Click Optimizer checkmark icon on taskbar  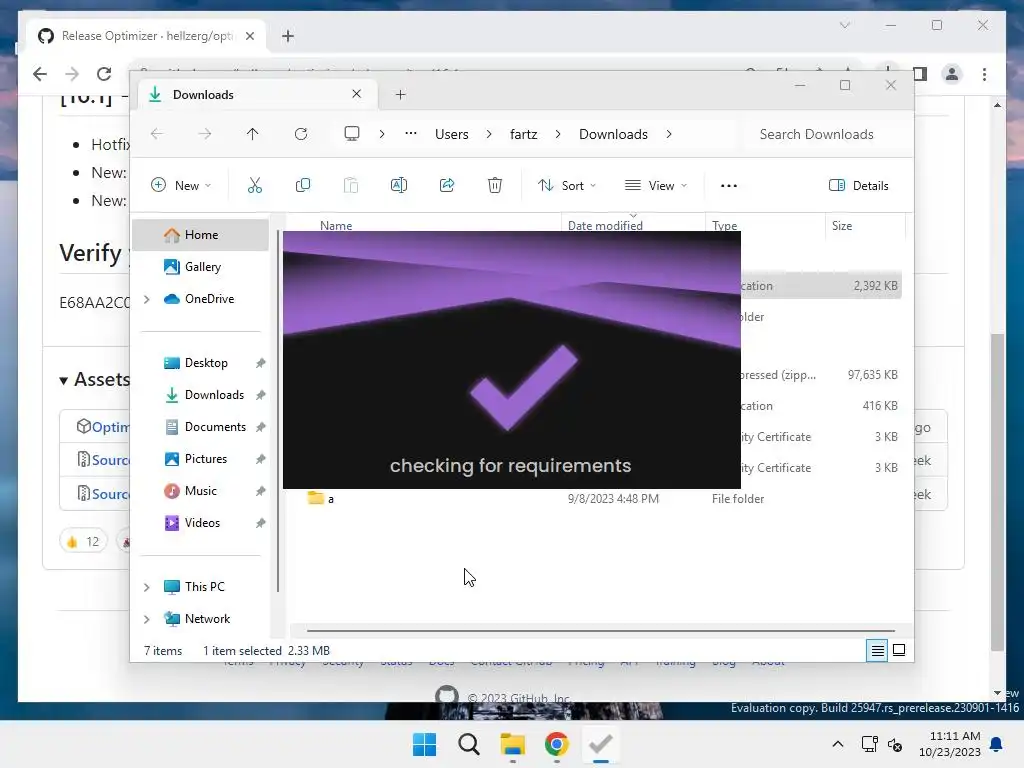(x=600, y=744)
